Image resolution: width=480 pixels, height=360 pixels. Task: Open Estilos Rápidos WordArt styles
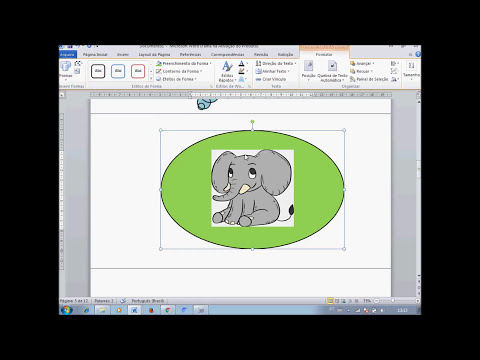click(227, 71)
